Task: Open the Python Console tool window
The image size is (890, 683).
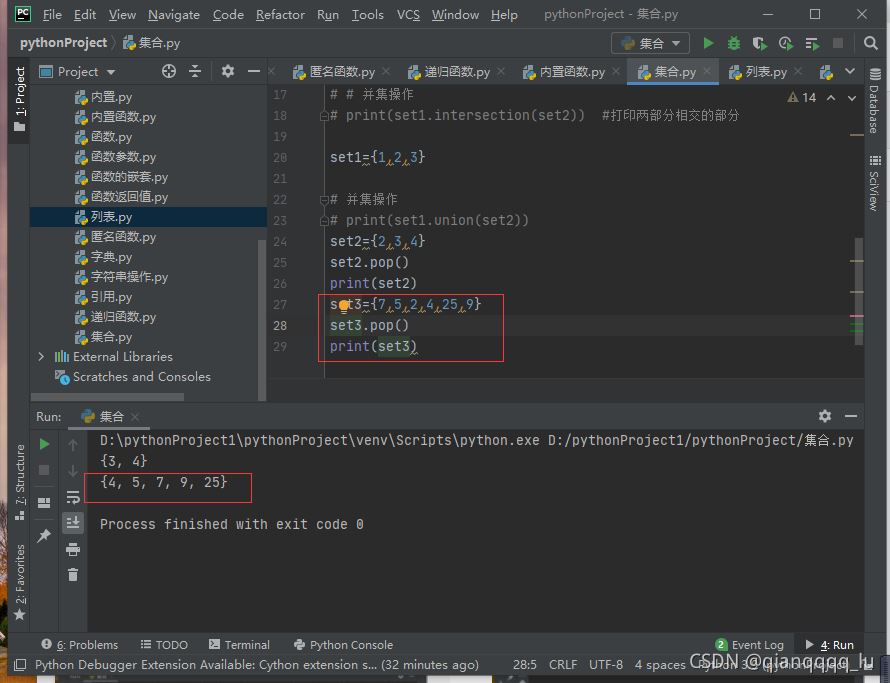Action: (342, 645)
